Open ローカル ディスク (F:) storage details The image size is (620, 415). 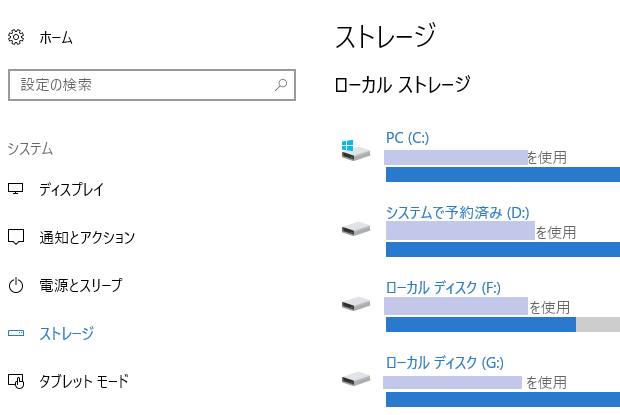(x=443, y=287)
